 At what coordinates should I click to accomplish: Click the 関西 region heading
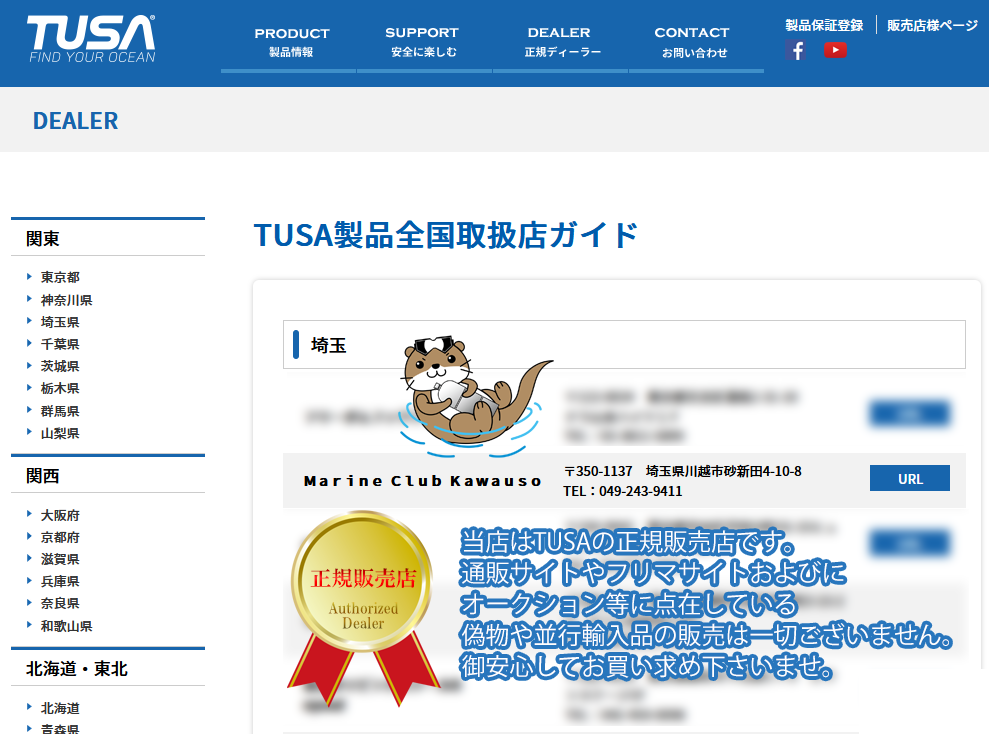42,475
